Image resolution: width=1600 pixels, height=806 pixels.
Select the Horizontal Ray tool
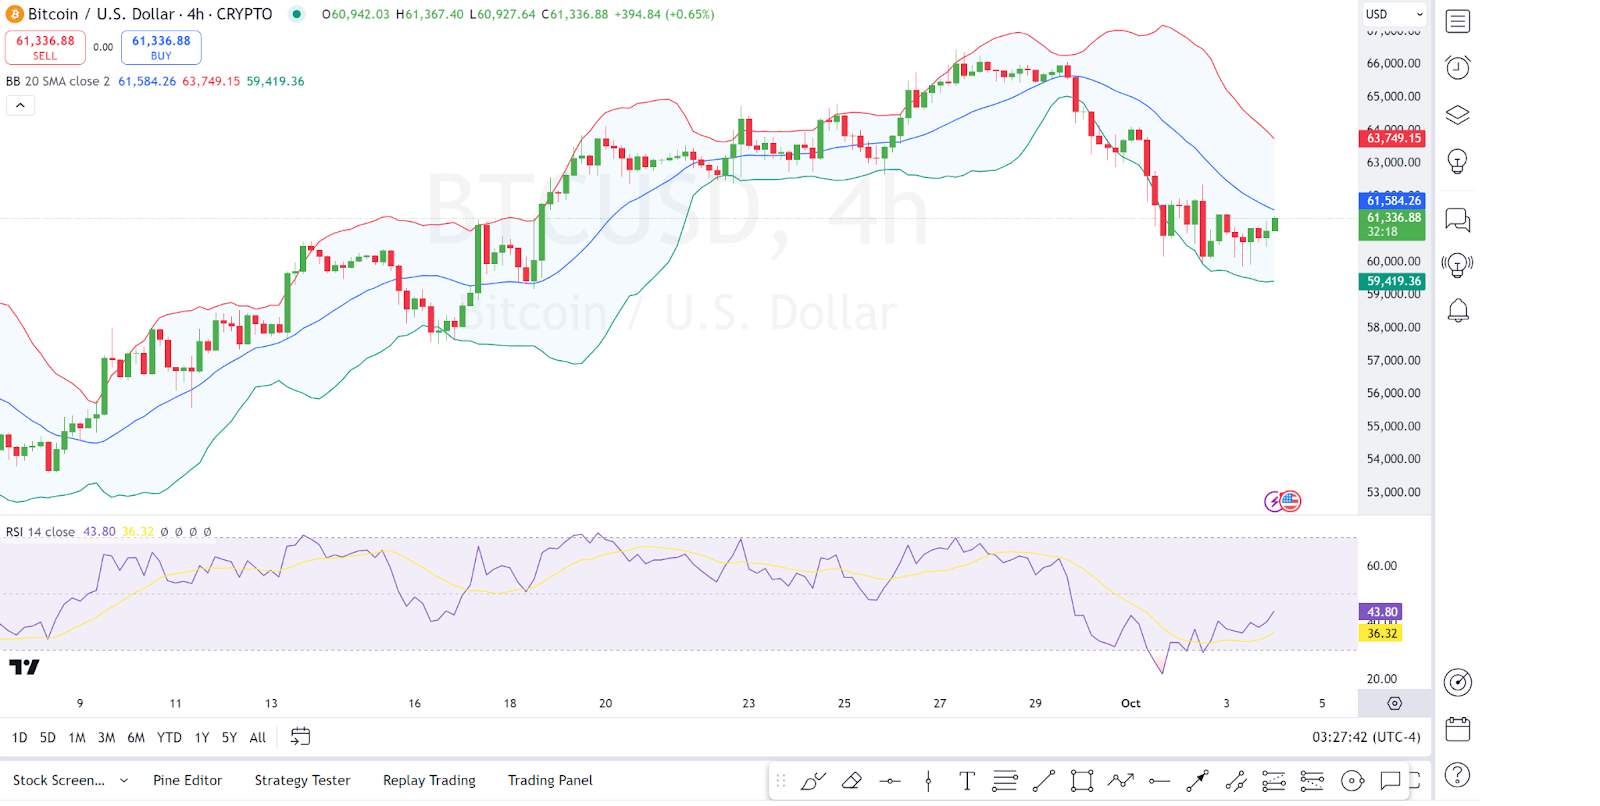(1159, 781)
